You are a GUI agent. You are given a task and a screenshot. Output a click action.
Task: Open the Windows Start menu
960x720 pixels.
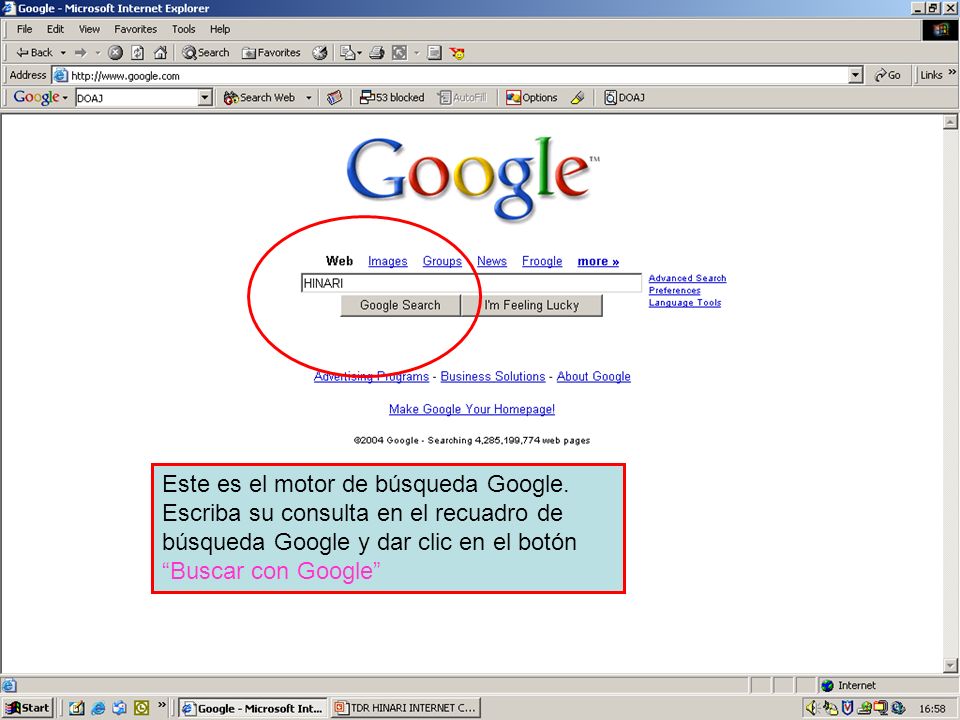coord(28,708)
